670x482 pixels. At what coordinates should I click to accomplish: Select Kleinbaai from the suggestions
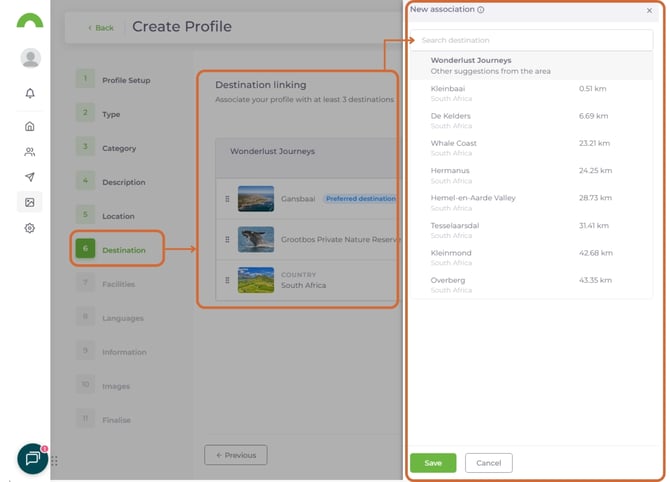[448, 88]
